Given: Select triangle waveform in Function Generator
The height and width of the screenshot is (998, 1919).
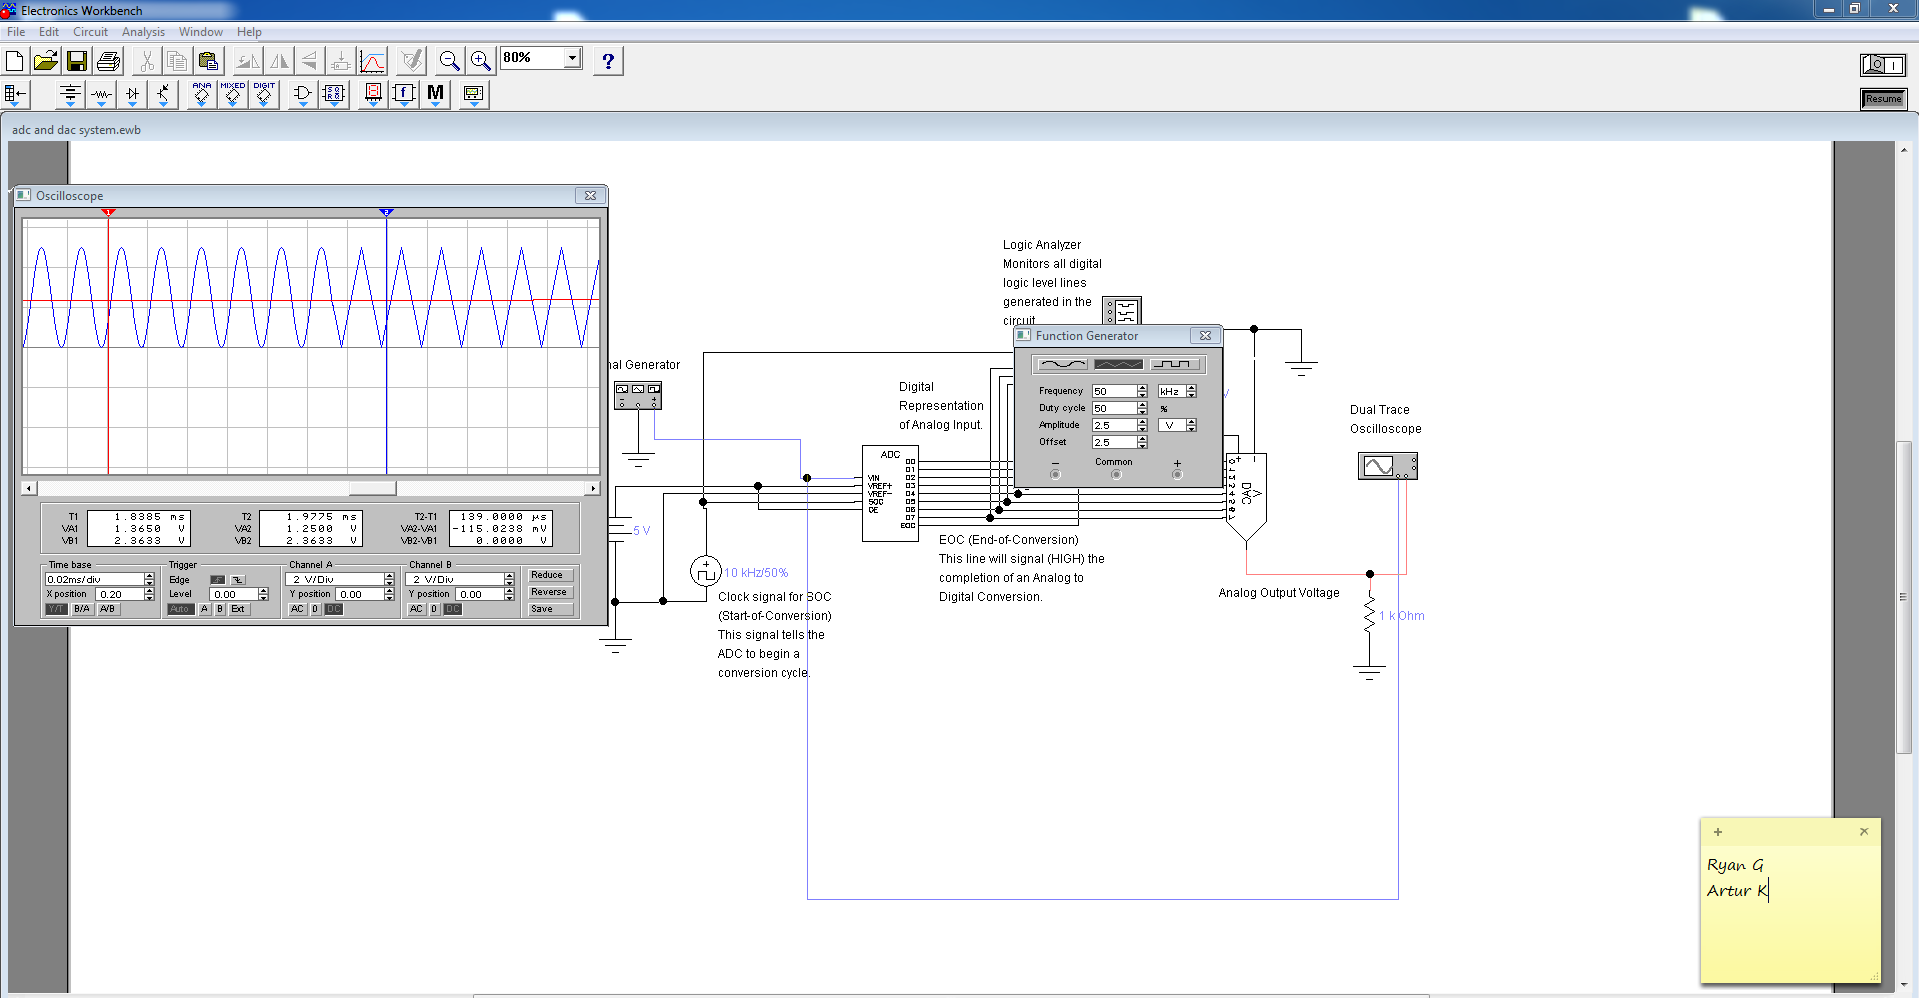Looking at the screenshot, I should (1118, 364).
